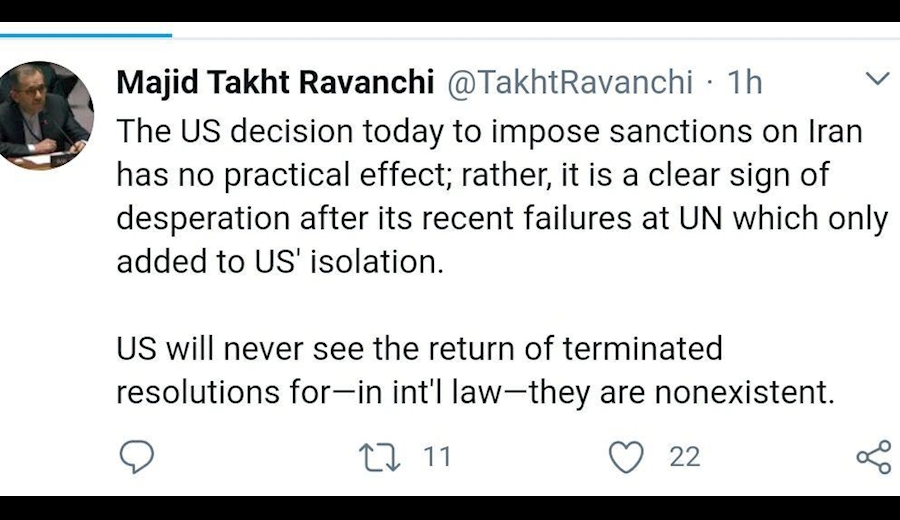Click the 1h timestamp of the tweet
This screenshot has width=900, height=520.
(x=744, y=82)
